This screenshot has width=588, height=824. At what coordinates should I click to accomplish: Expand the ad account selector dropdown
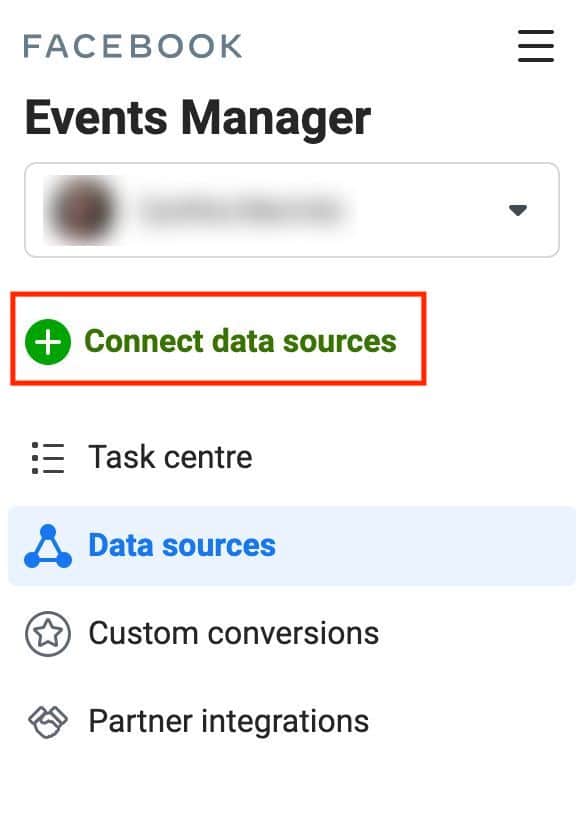pos(291,210)
